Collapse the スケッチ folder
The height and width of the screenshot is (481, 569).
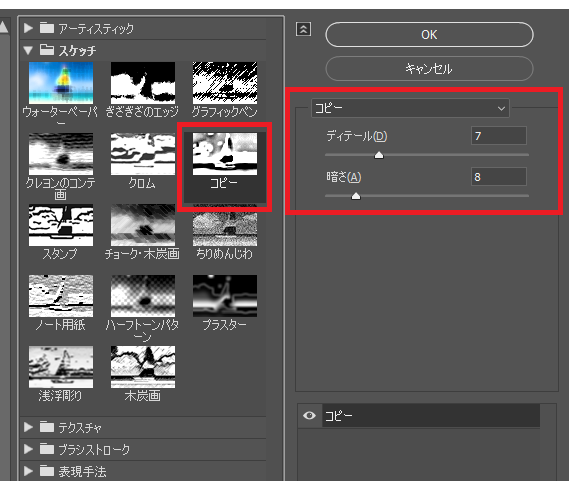tap(28, 50)
